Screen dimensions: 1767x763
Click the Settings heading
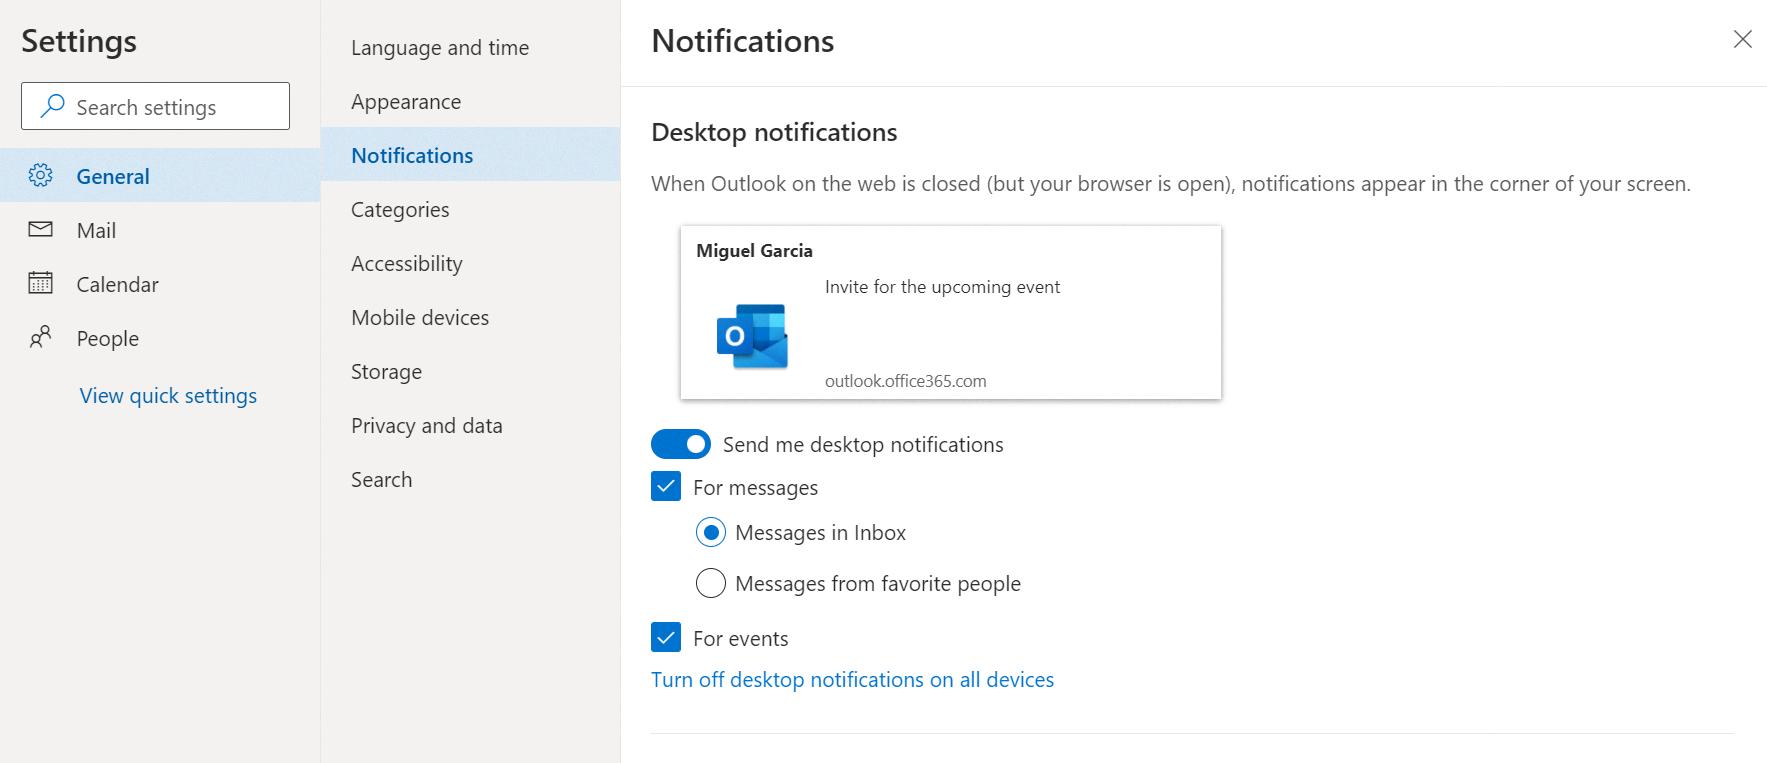click(x=79, y=40)
